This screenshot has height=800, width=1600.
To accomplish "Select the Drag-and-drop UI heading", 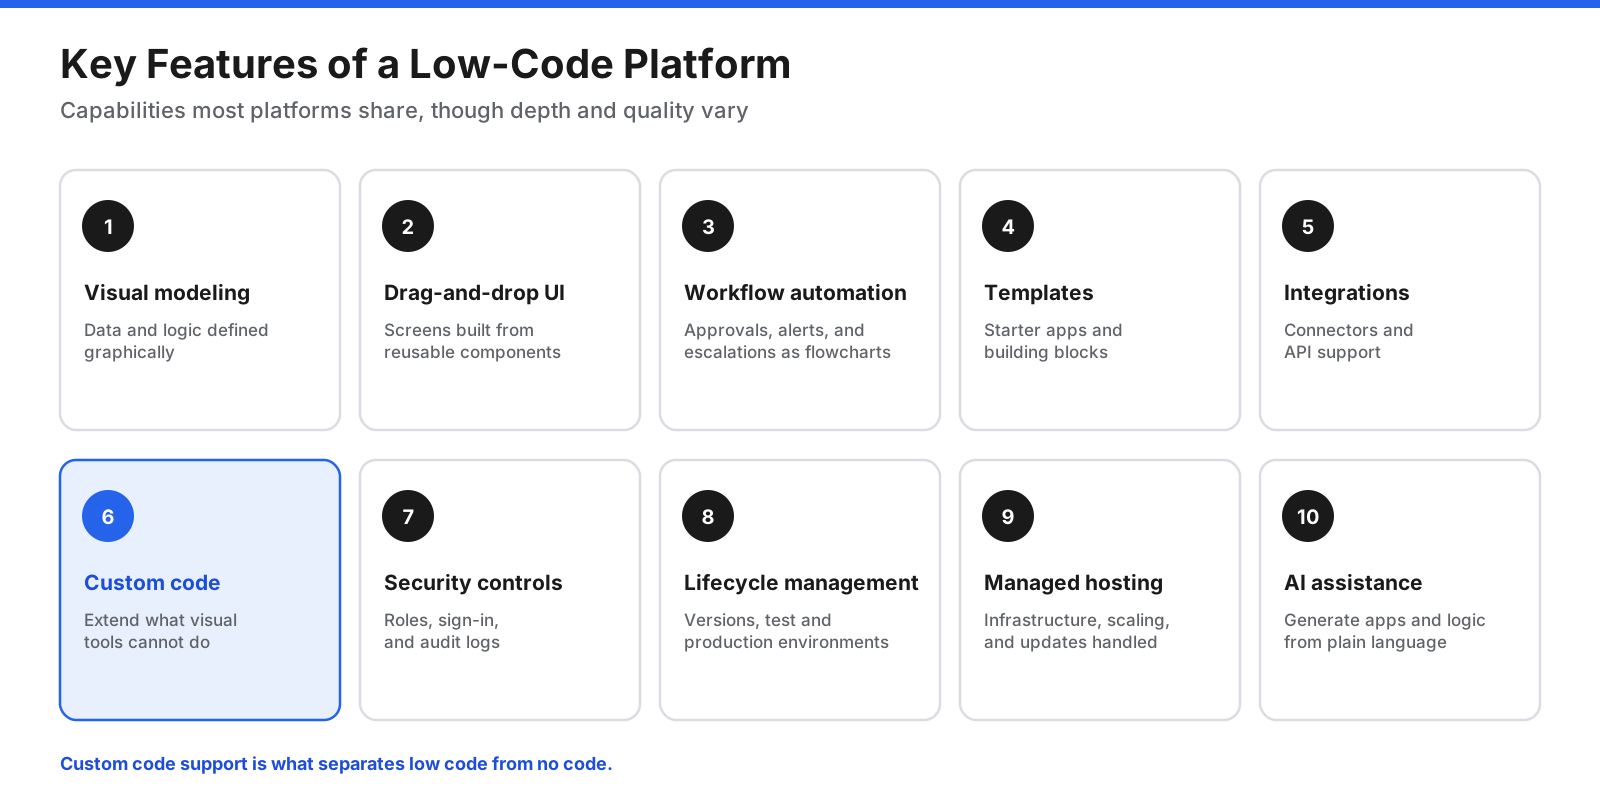I will point(474,293).
